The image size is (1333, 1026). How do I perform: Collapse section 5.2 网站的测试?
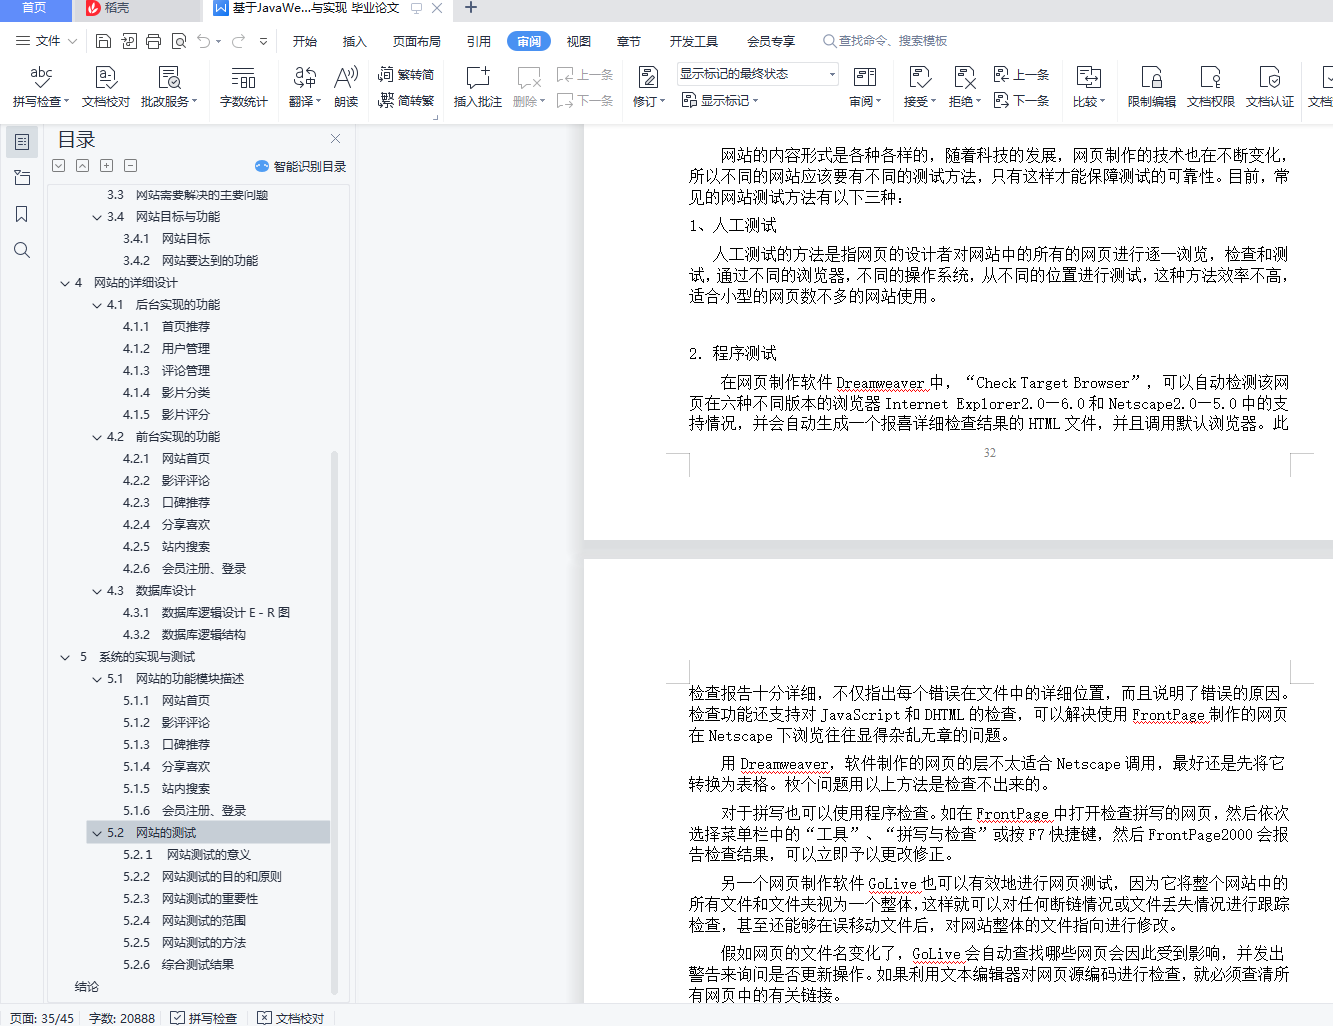click(97, 833)
